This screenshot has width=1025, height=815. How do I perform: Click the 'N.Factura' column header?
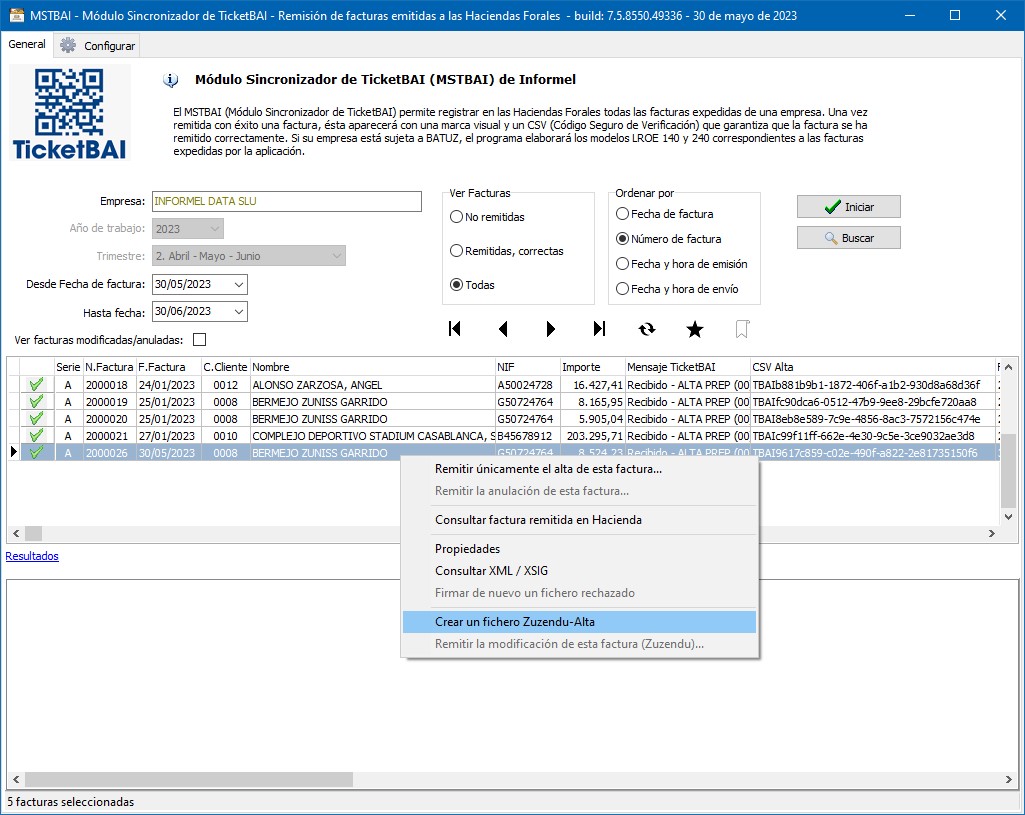click(x=109, y=367)
